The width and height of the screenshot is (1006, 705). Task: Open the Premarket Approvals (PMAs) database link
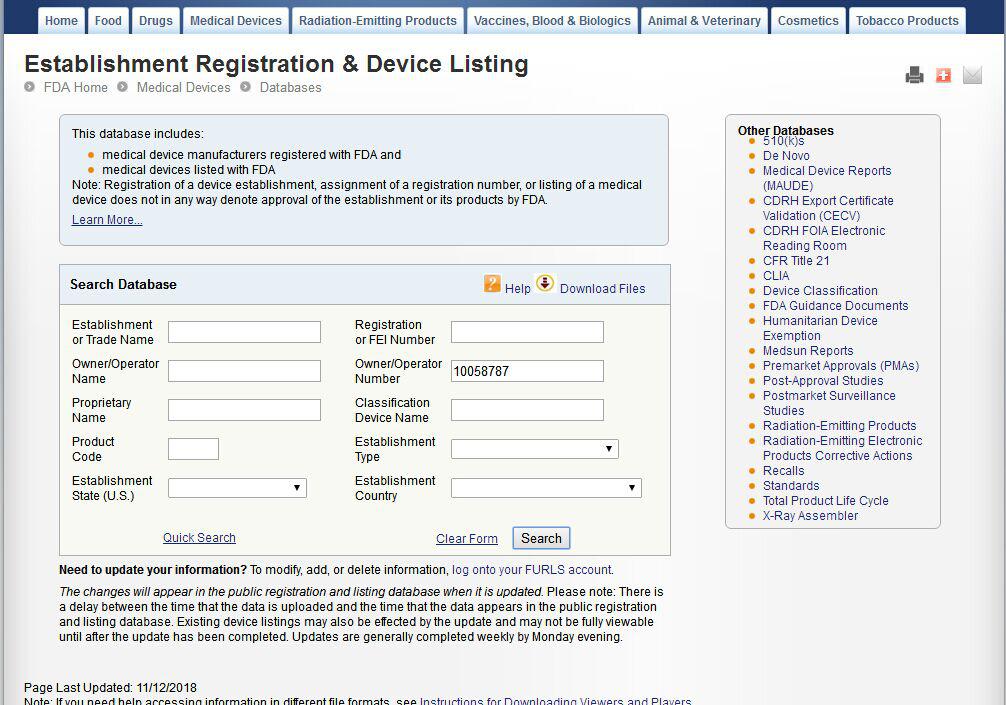(x=840, y=366)
